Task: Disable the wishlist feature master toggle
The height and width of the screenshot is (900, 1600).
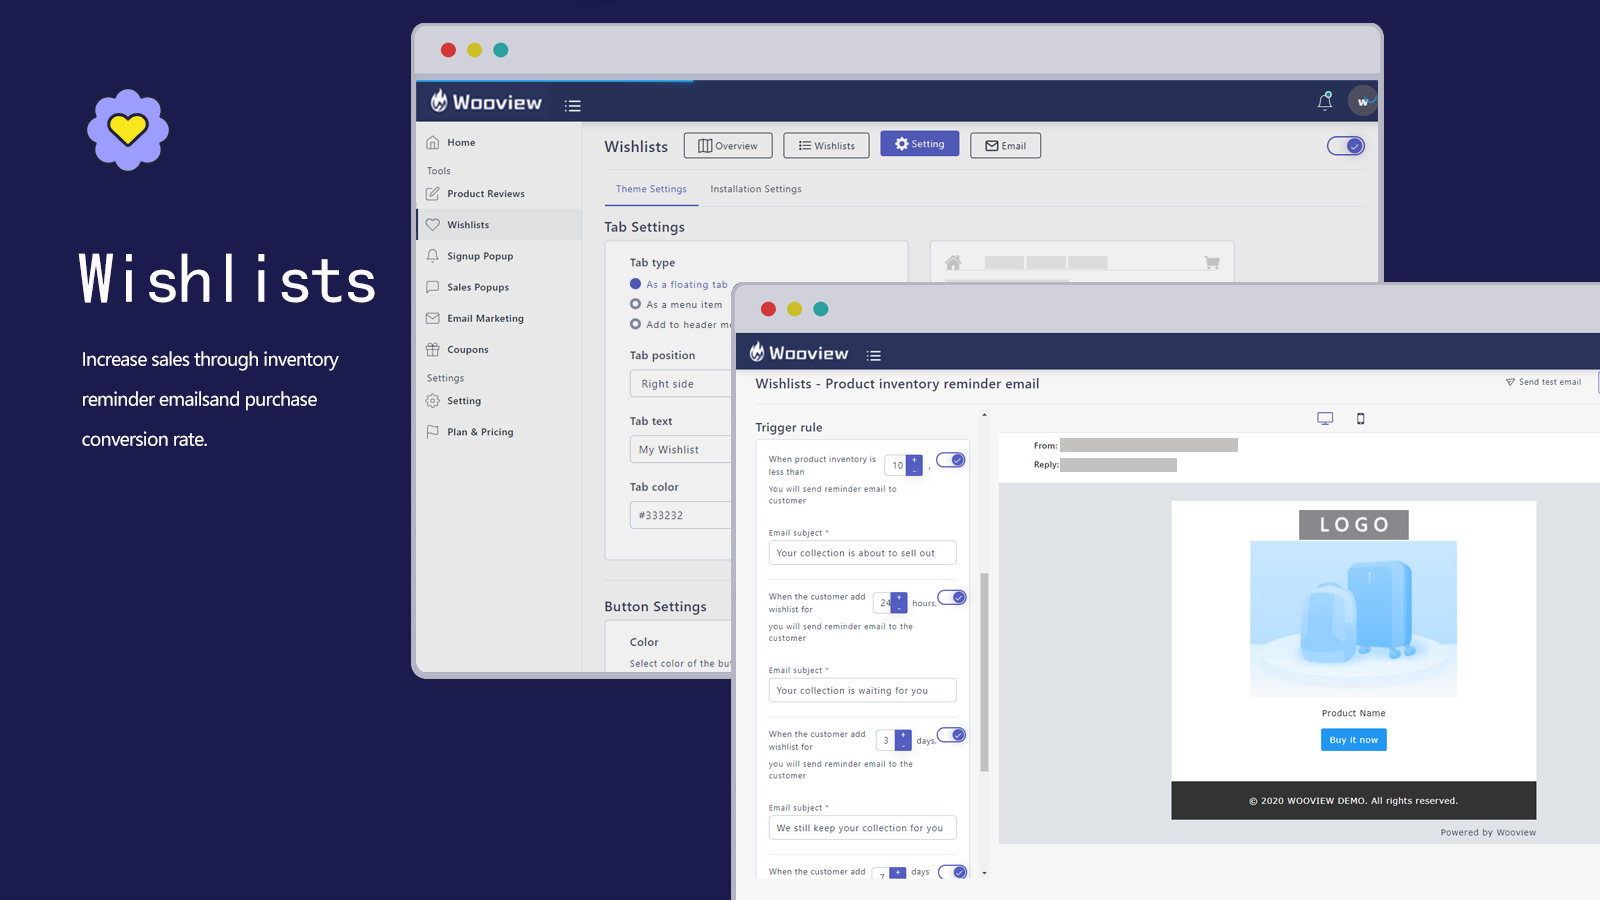Action: coord(1346,145)
